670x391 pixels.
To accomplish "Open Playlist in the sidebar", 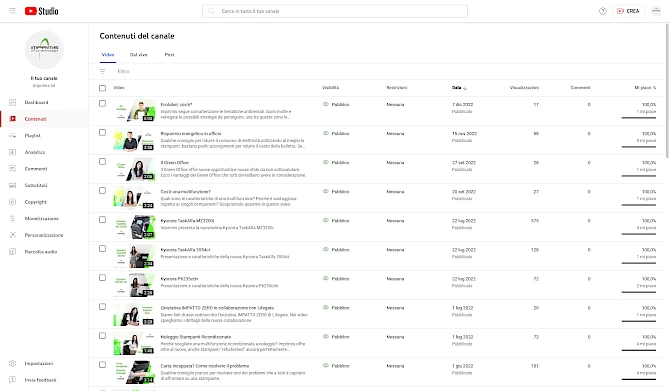I will (44, 136).
